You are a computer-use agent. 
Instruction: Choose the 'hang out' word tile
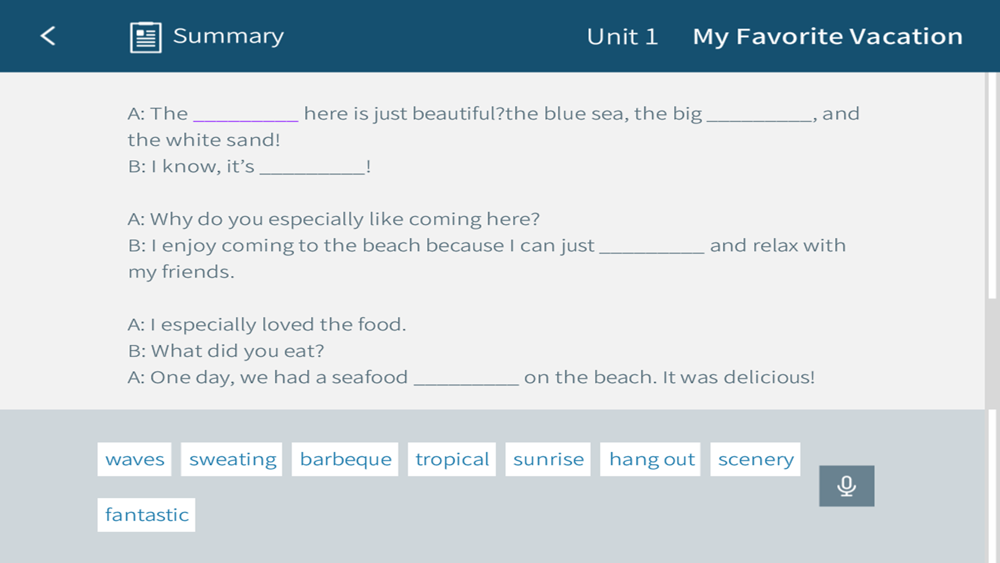click(x=651, y=459)
